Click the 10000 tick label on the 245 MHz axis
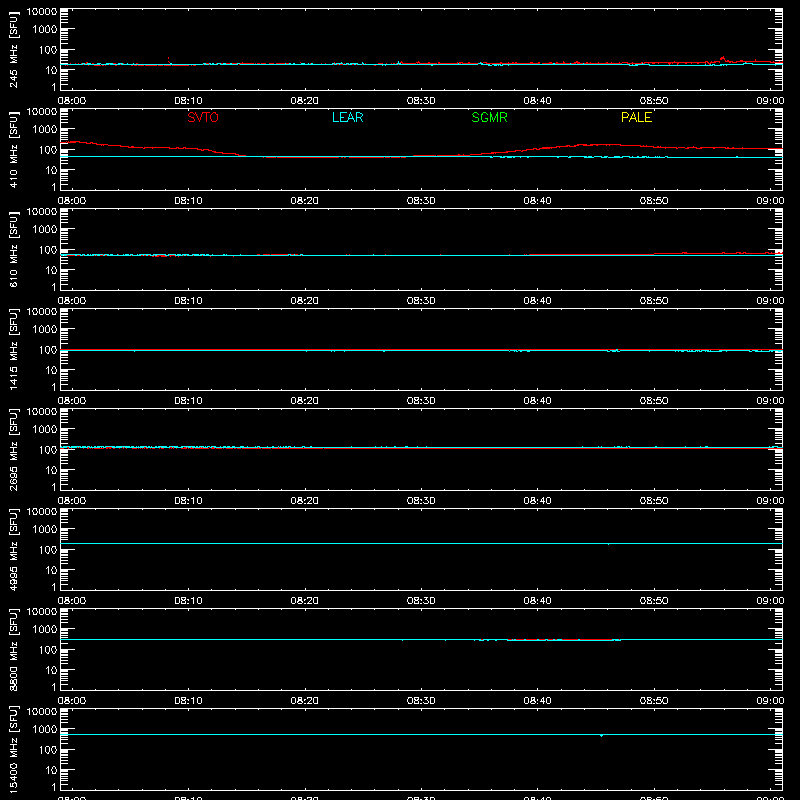 [42, 12]
